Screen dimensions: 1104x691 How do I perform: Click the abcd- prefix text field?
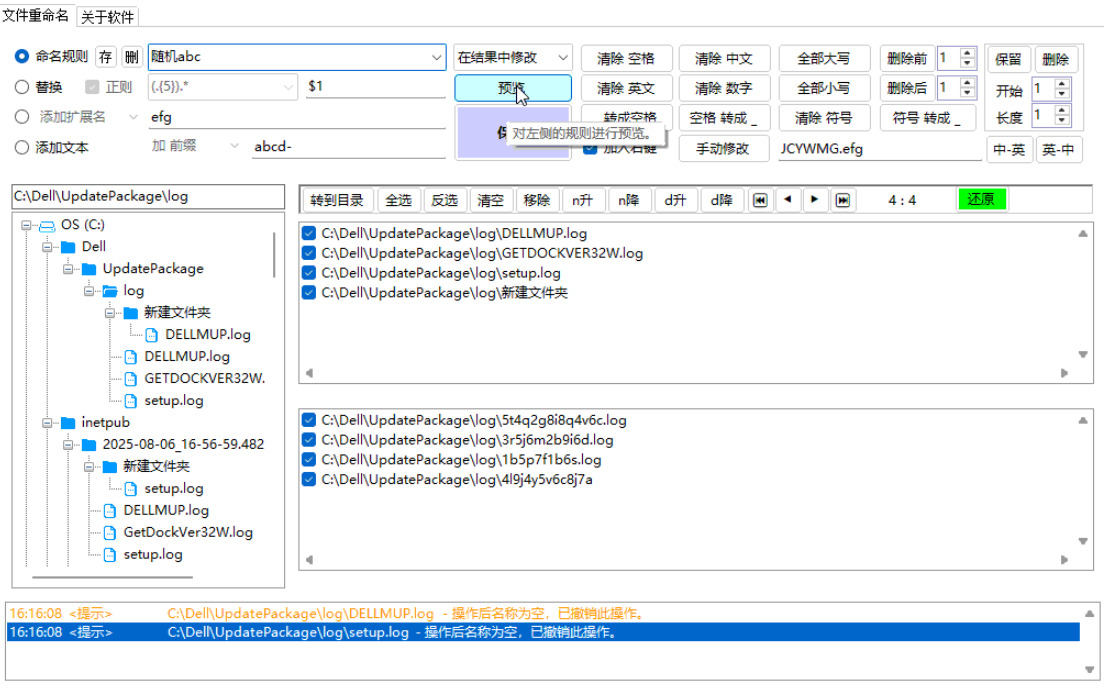pos(349,147)
